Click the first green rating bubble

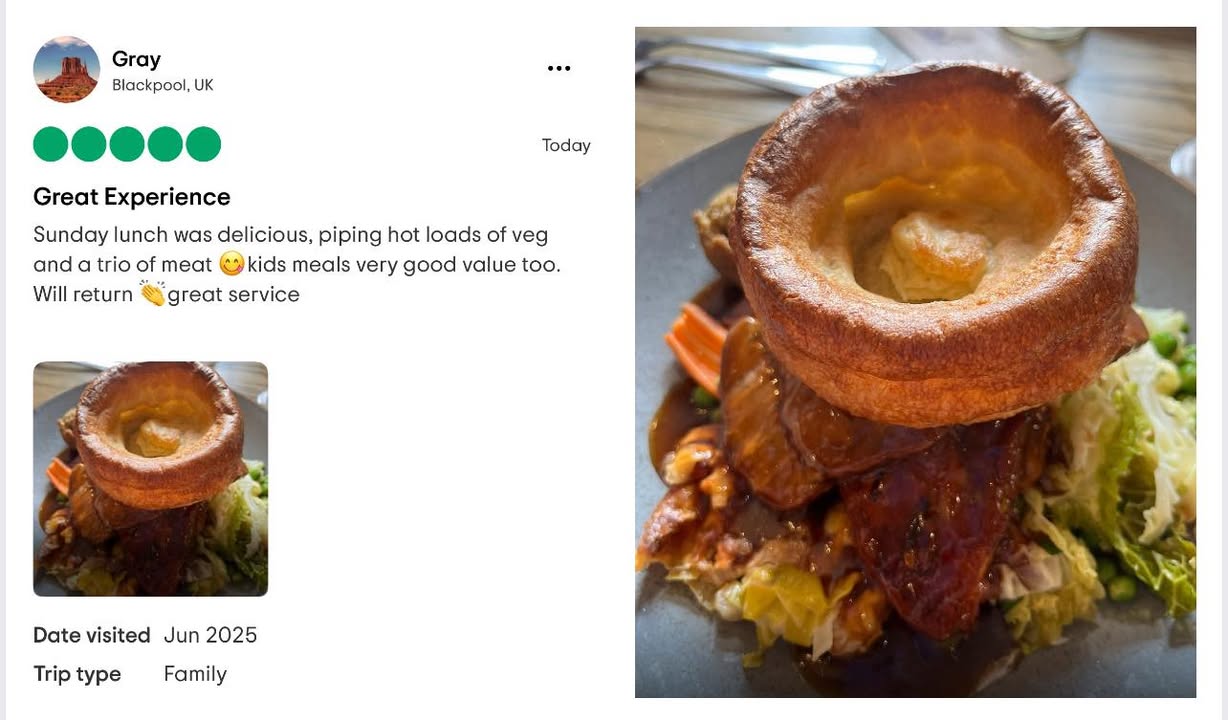pyautogui.click(x=50, y=144)
